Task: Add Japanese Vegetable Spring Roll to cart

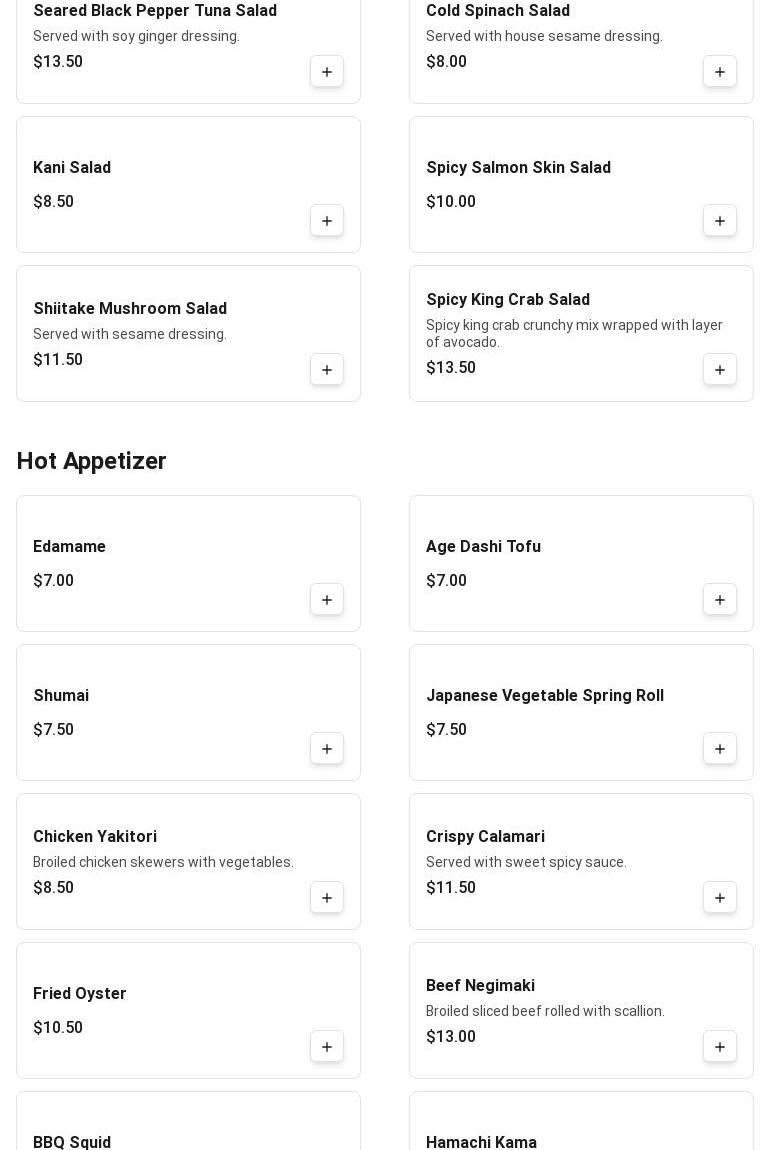Action: 720,749
